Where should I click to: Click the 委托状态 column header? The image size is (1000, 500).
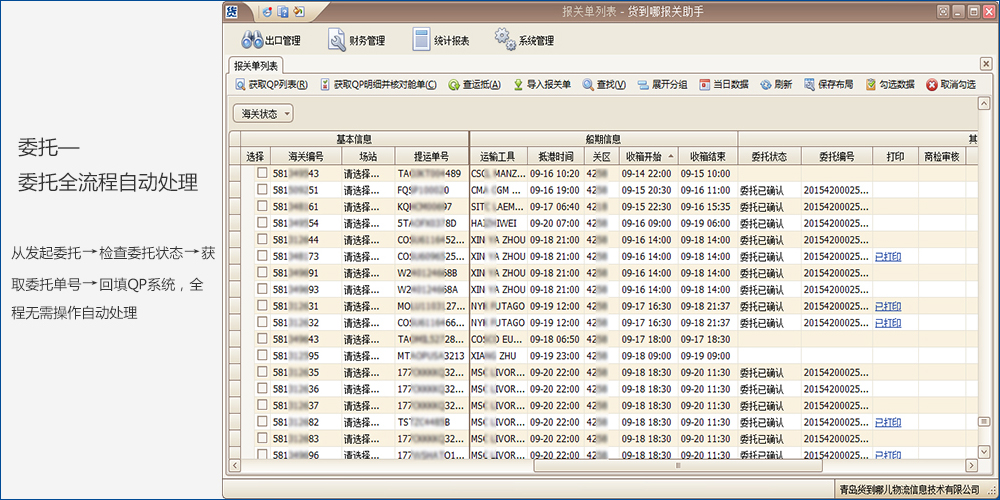click(769, 156)
